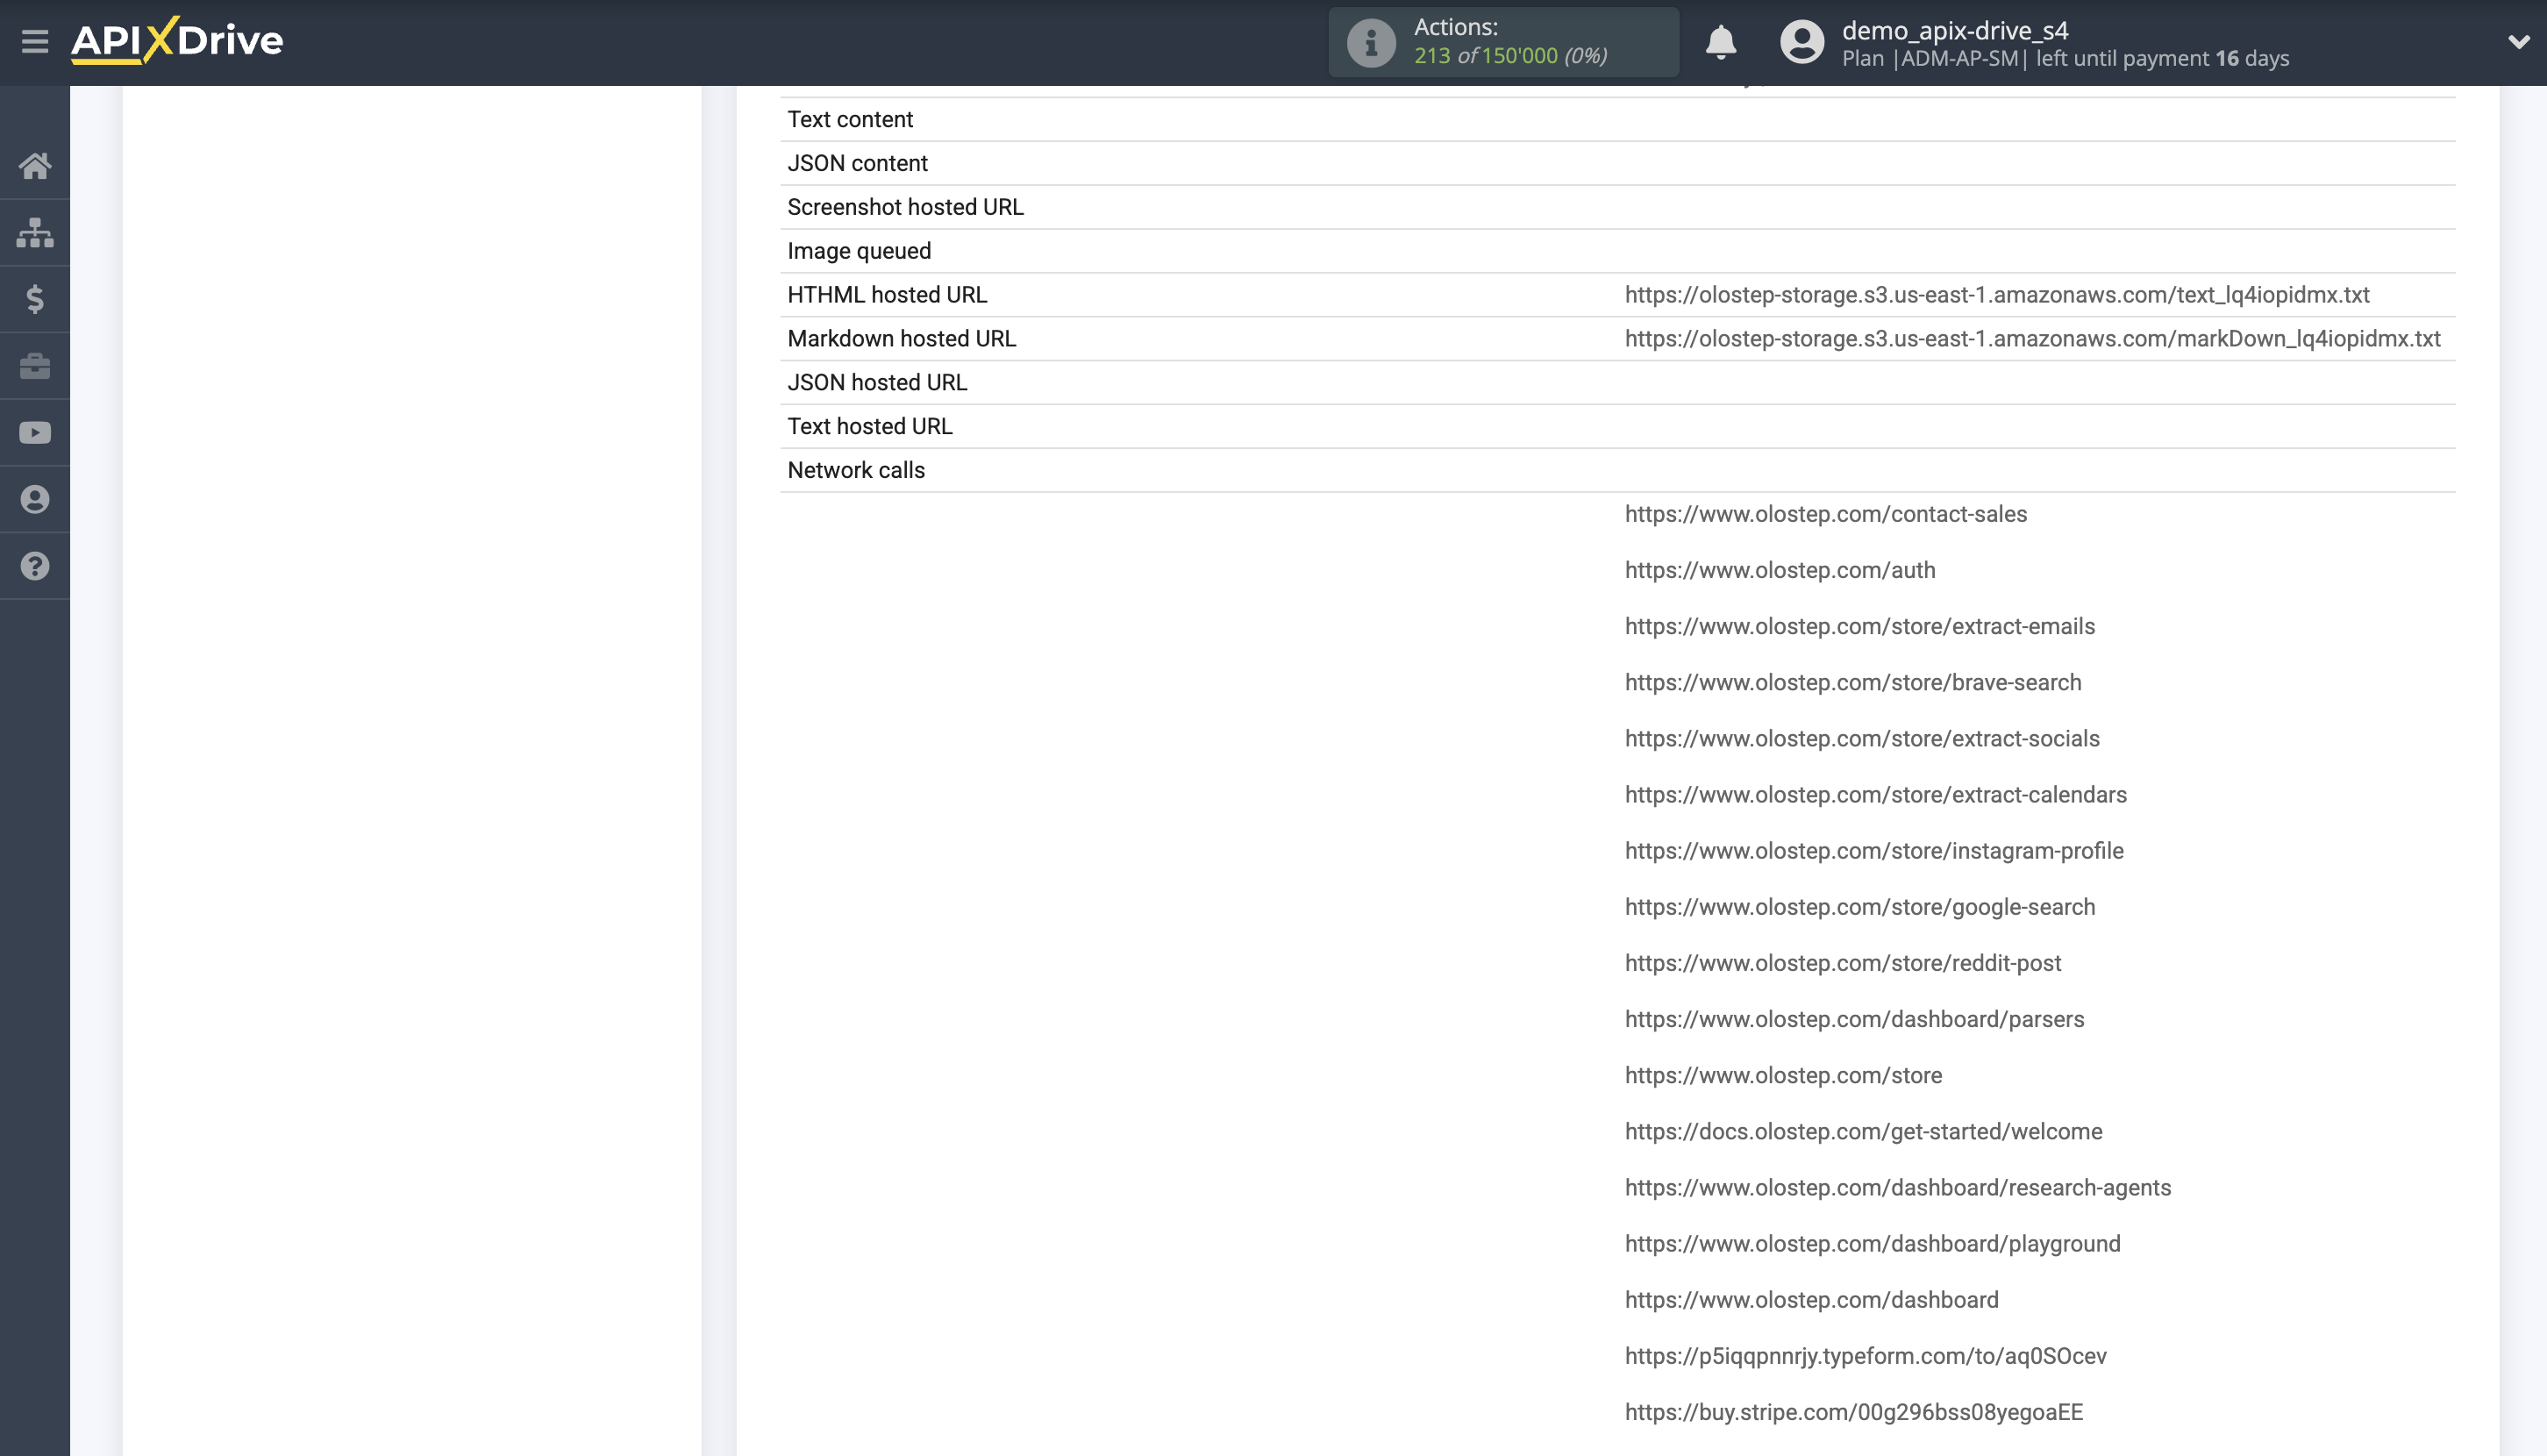Open the Connections scheme icon in the sidebar
2547x1456 pixels.
pyautogui.click(x=35, y=232)
